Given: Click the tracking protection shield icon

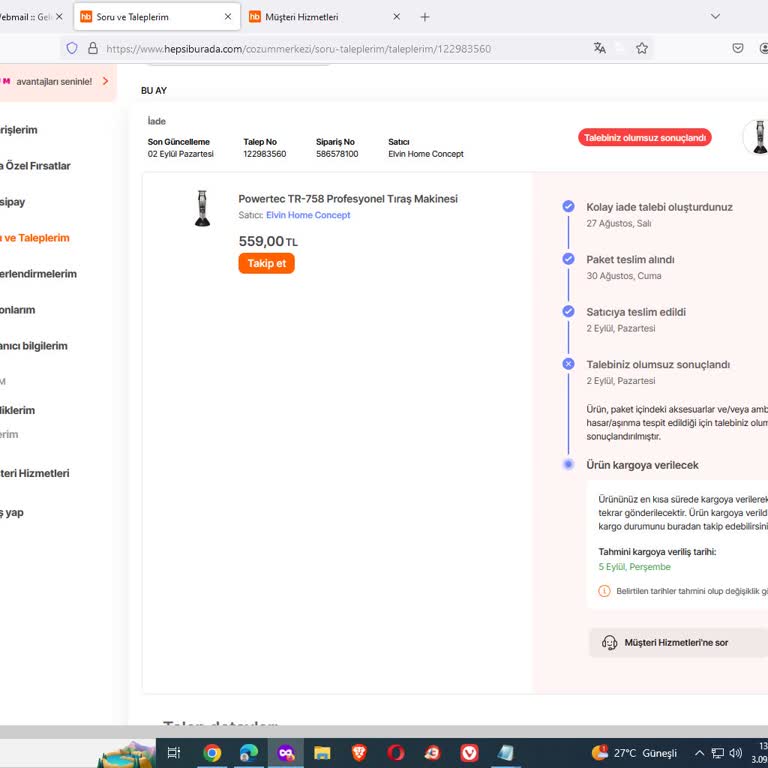Looking at the screenshot, I should point(71,48).
